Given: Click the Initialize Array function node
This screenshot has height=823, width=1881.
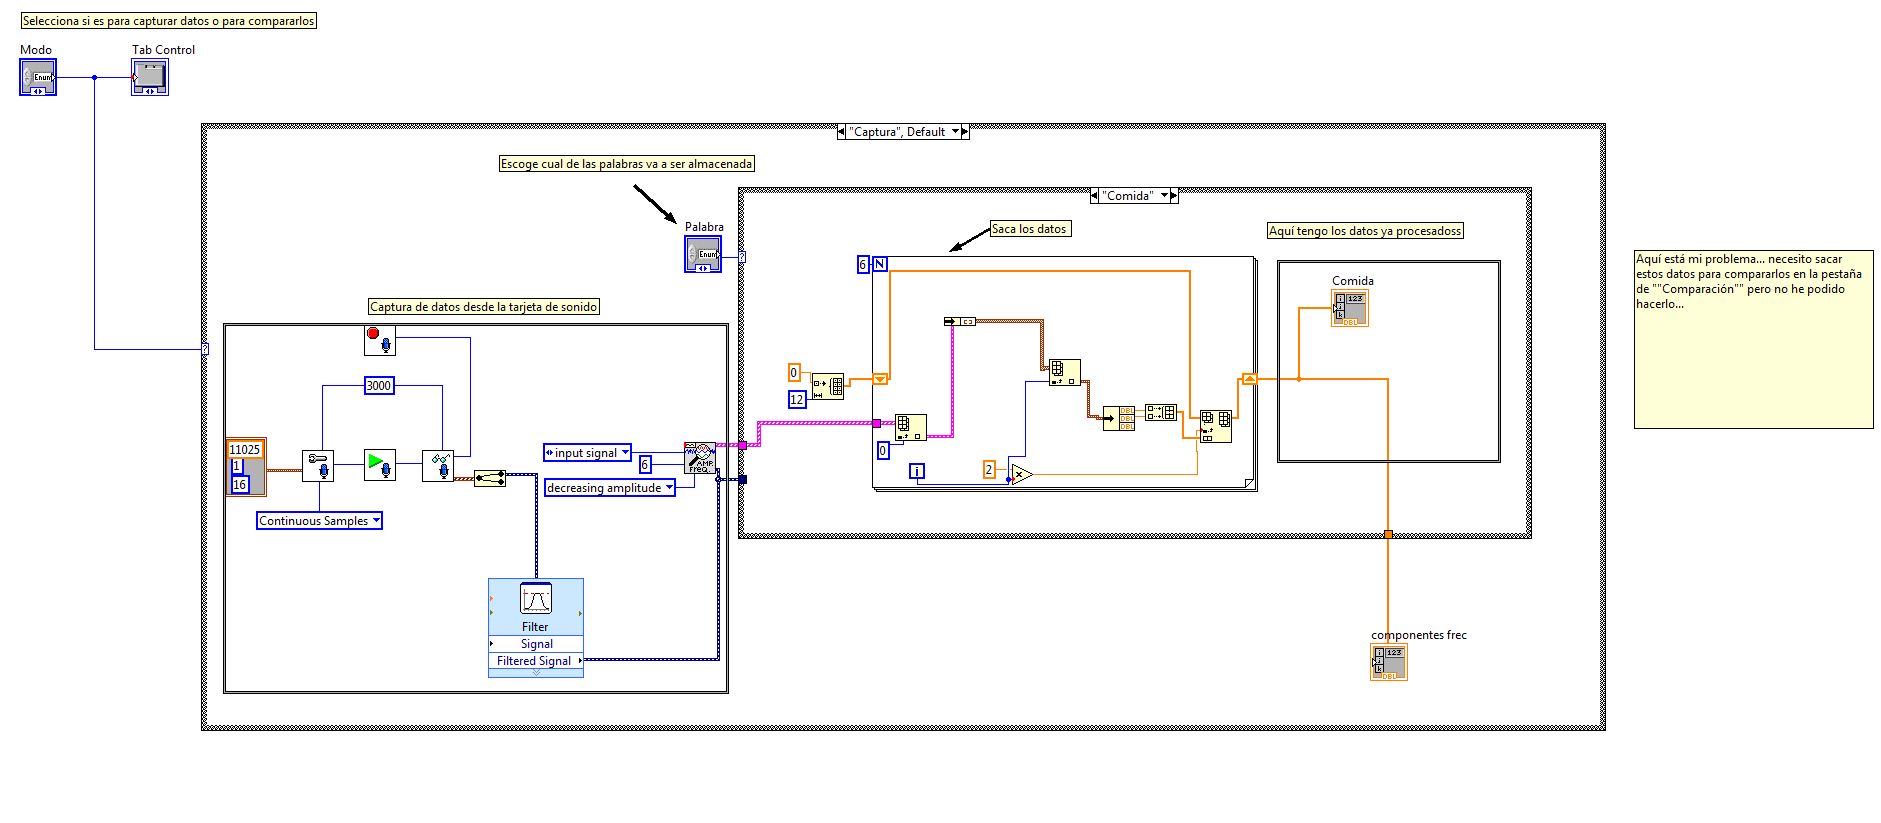Looking at the screenshot, I should [x=828, y=387].
